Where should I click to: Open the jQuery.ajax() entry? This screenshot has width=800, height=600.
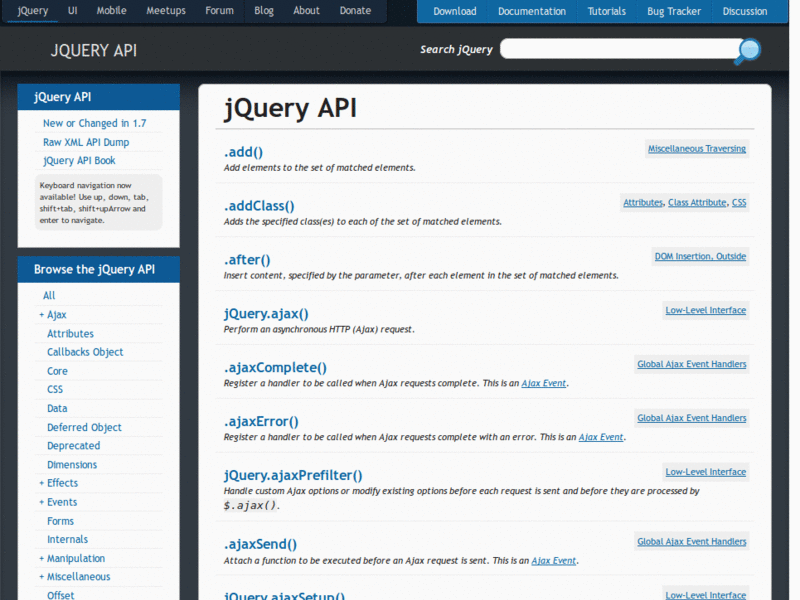click(x=266, y=314)
